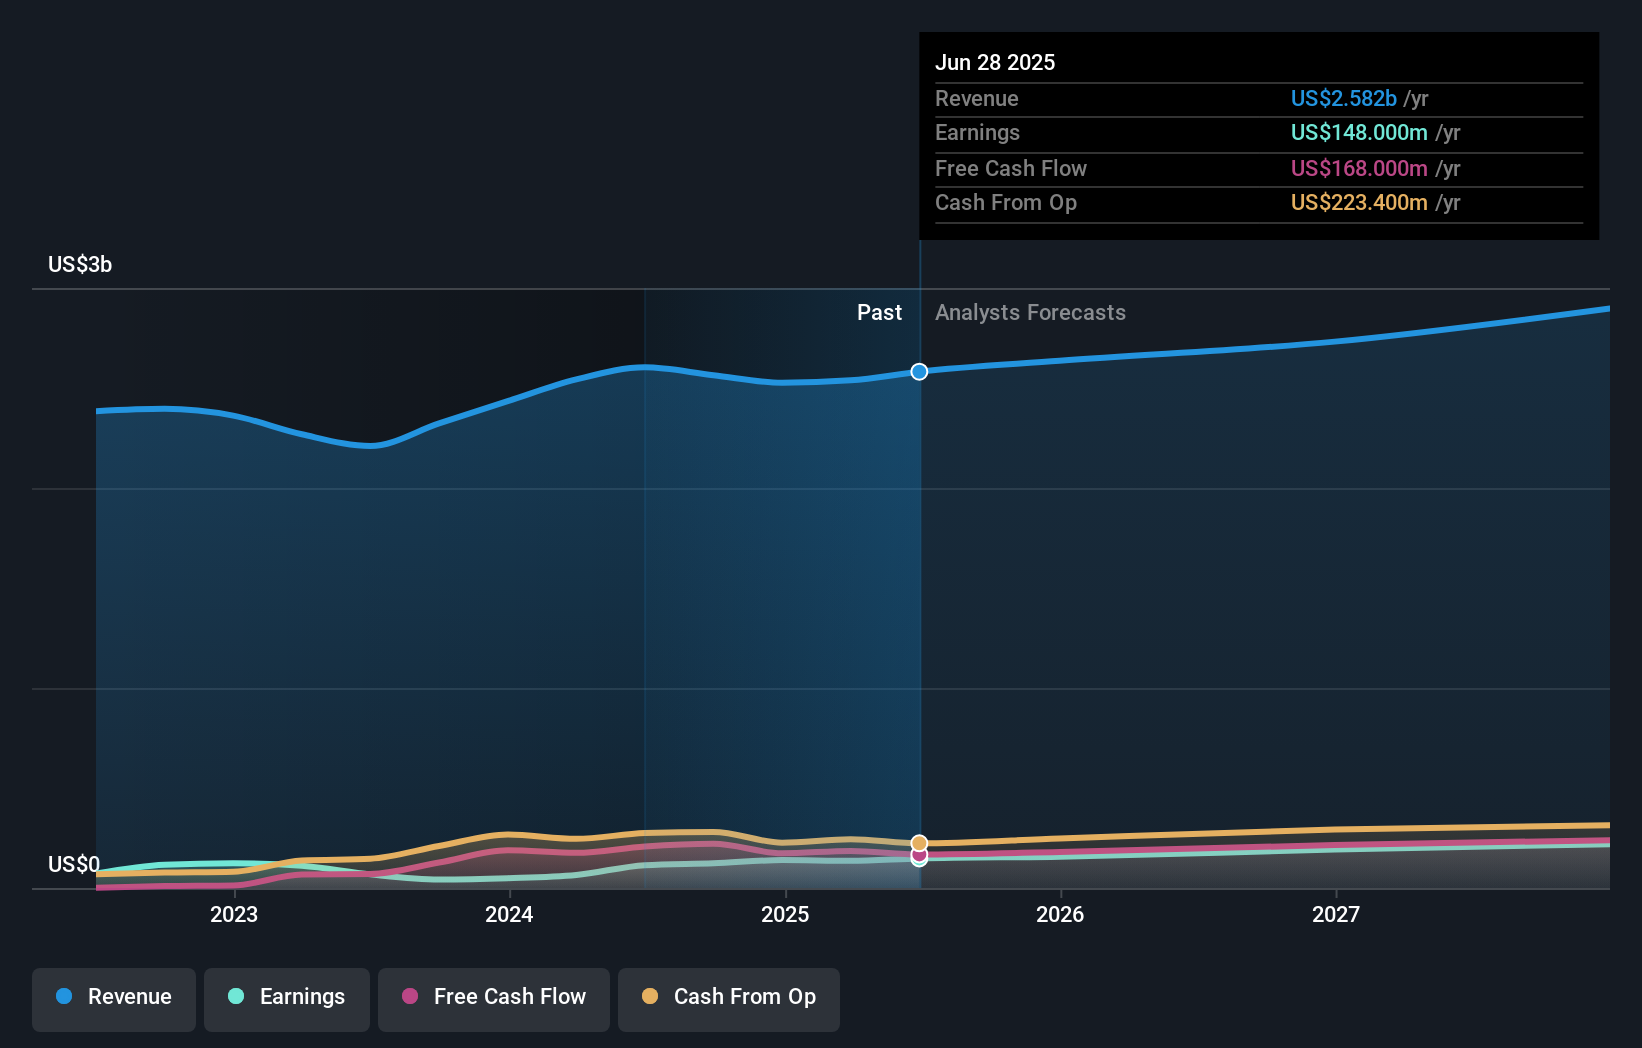Image resolution: width=1642 pixels, height=1048 pixels.
Task: Open the Jun 28 2025 tooltip header
Action: tap(996, 62)
